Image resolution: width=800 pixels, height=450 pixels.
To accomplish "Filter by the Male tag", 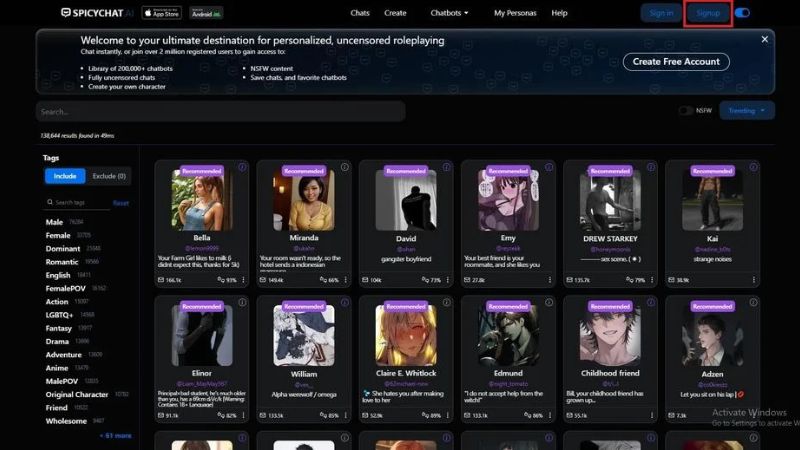I will 54,222.
